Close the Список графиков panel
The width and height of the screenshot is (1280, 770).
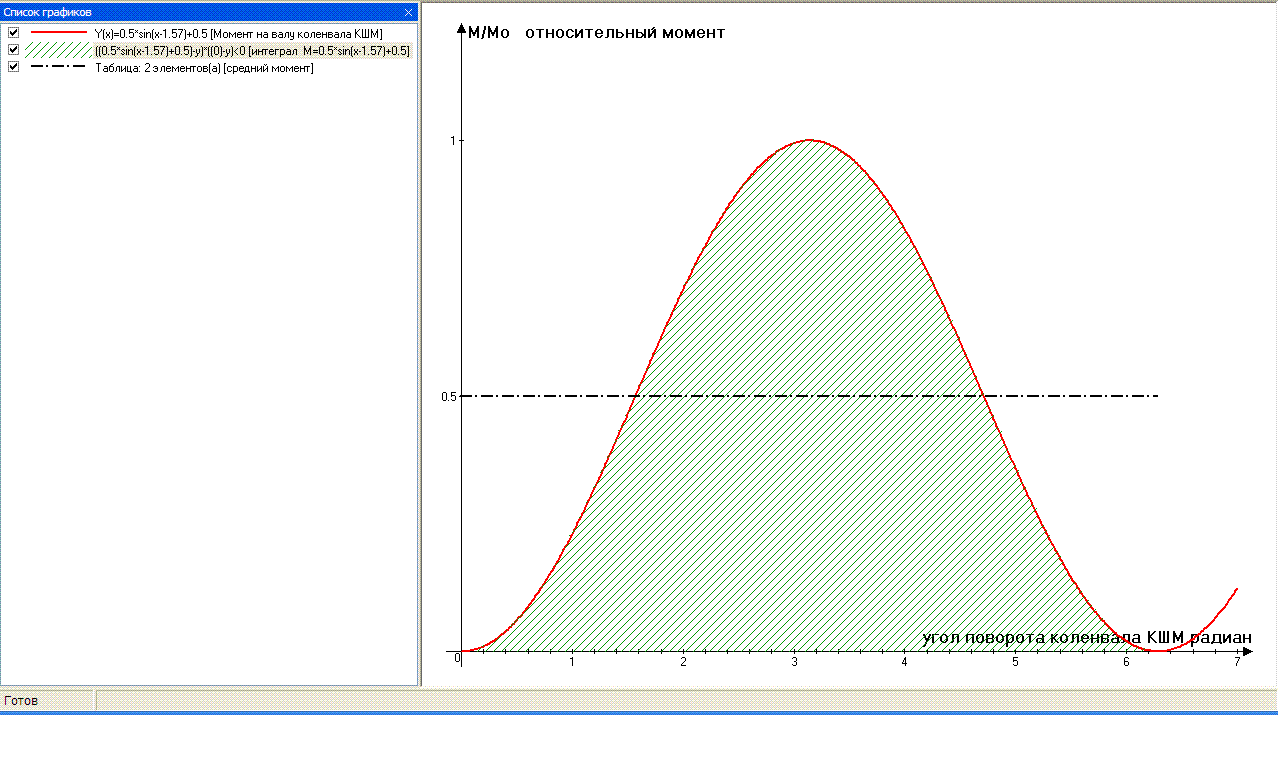coord(408,12)
